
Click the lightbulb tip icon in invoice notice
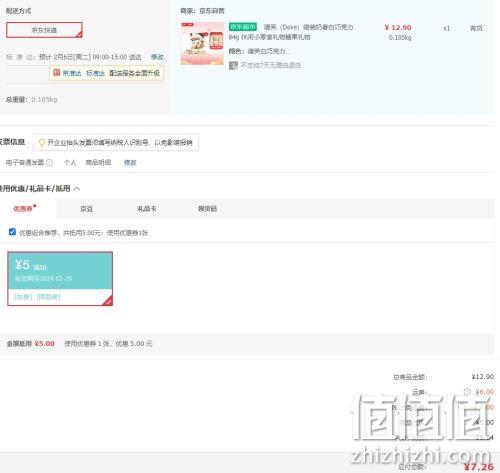tap(42, 143)
